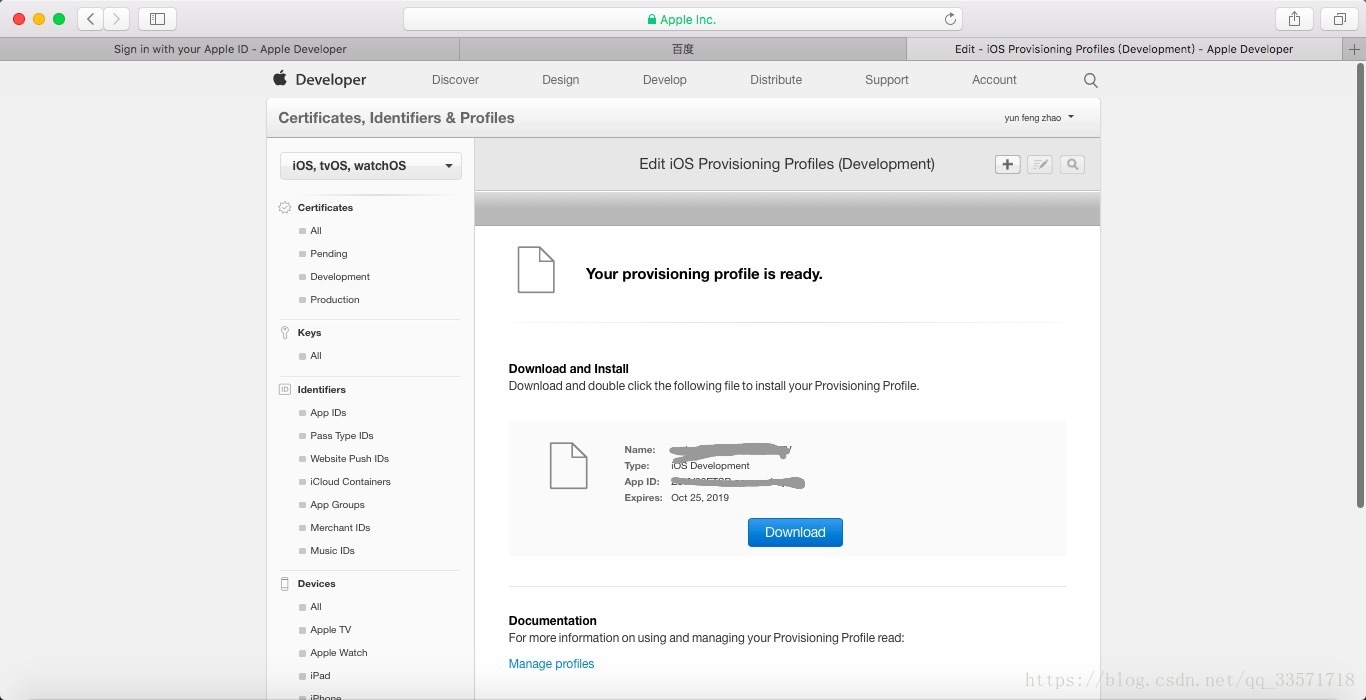This screenshot has height=700, width=1366.
Task: Open the yun feng zhao account menu
Action: point(1039,118)
